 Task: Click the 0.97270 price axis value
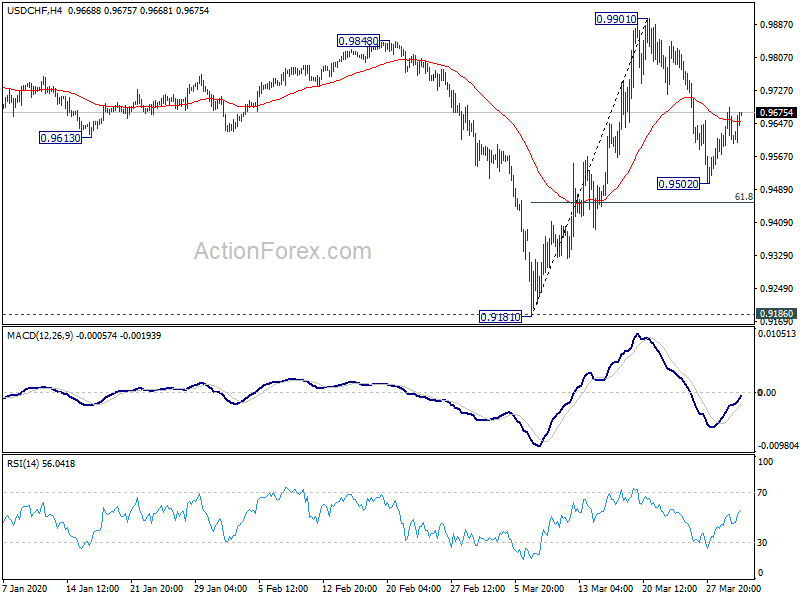[x=777, y=91]
